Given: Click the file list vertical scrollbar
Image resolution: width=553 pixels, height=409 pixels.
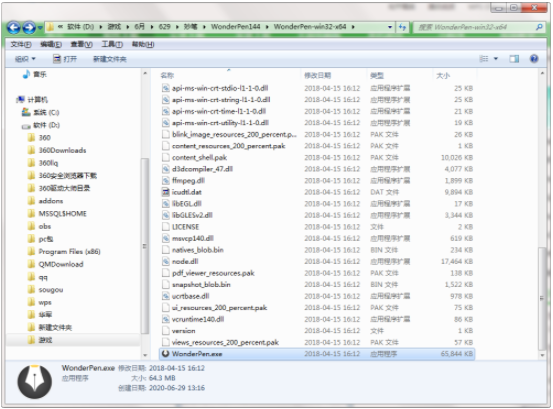Looking at the screenshot, I should [x=542, y=214].
